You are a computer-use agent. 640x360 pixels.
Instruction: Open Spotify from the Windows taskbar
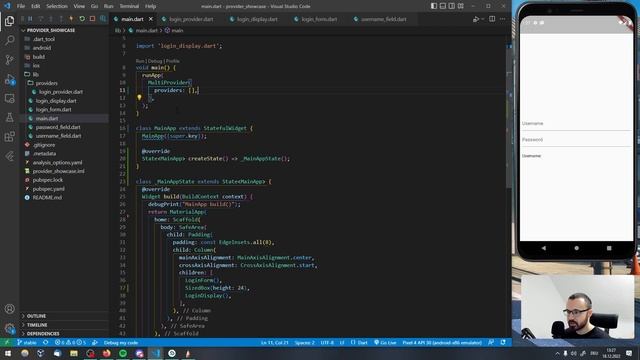pyautogui.click(x=123, y=353)
